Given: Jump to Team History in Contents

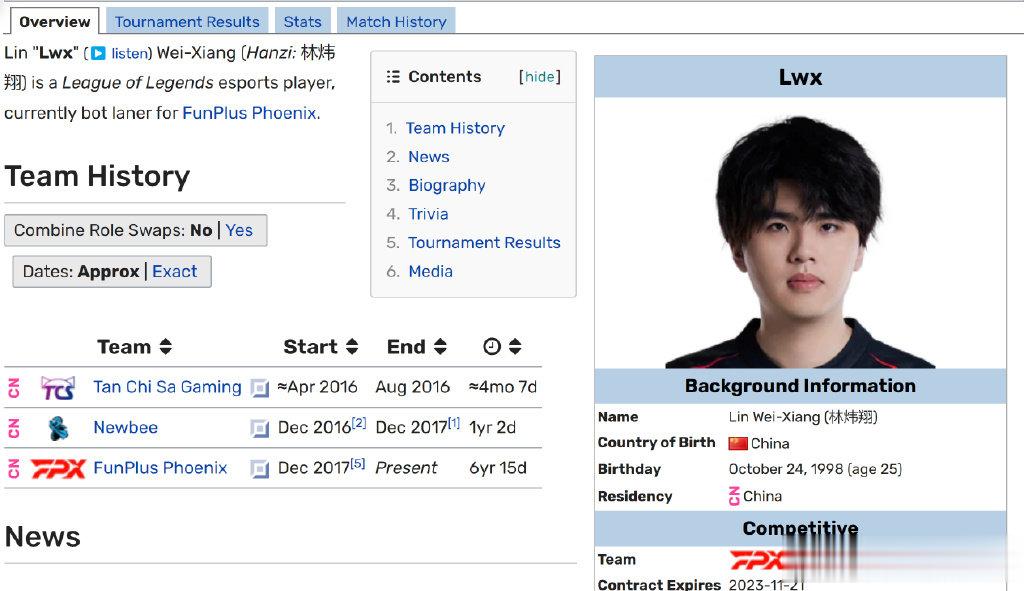Looking at the screenshot, I should [455, 128].
